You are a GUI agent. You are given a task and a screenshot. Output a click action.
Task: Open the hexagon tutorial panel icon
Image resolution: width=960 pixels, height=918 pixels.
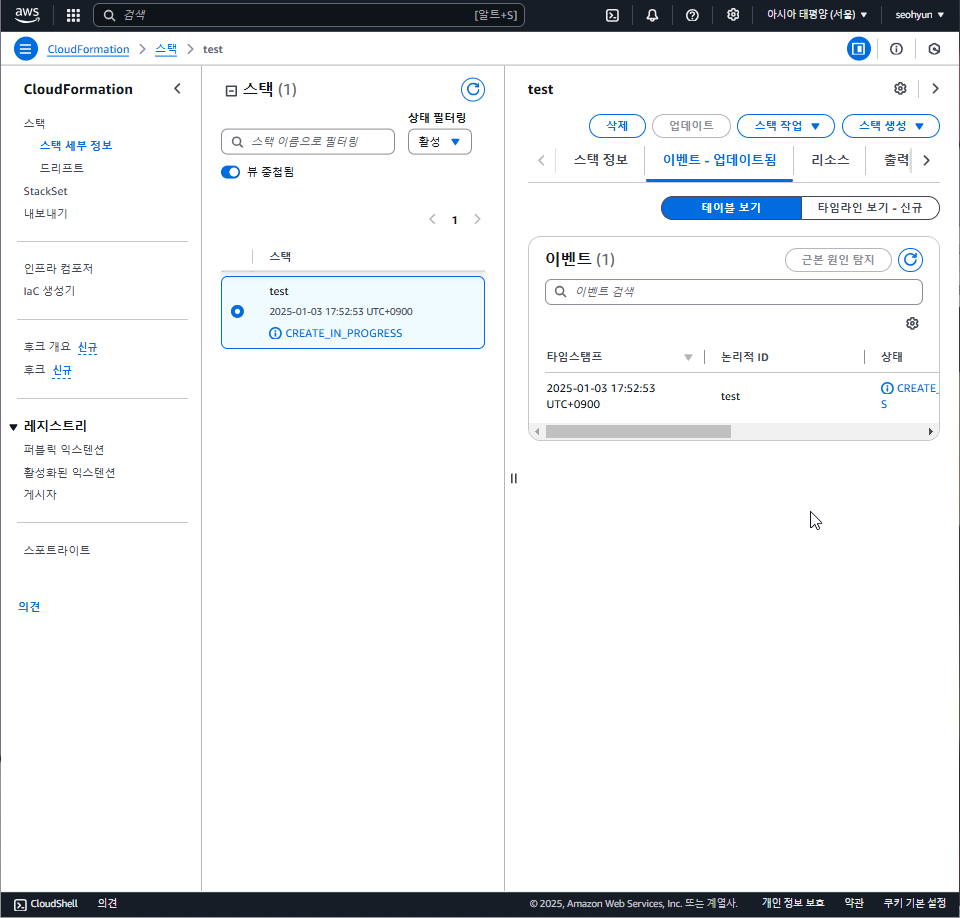934,49
